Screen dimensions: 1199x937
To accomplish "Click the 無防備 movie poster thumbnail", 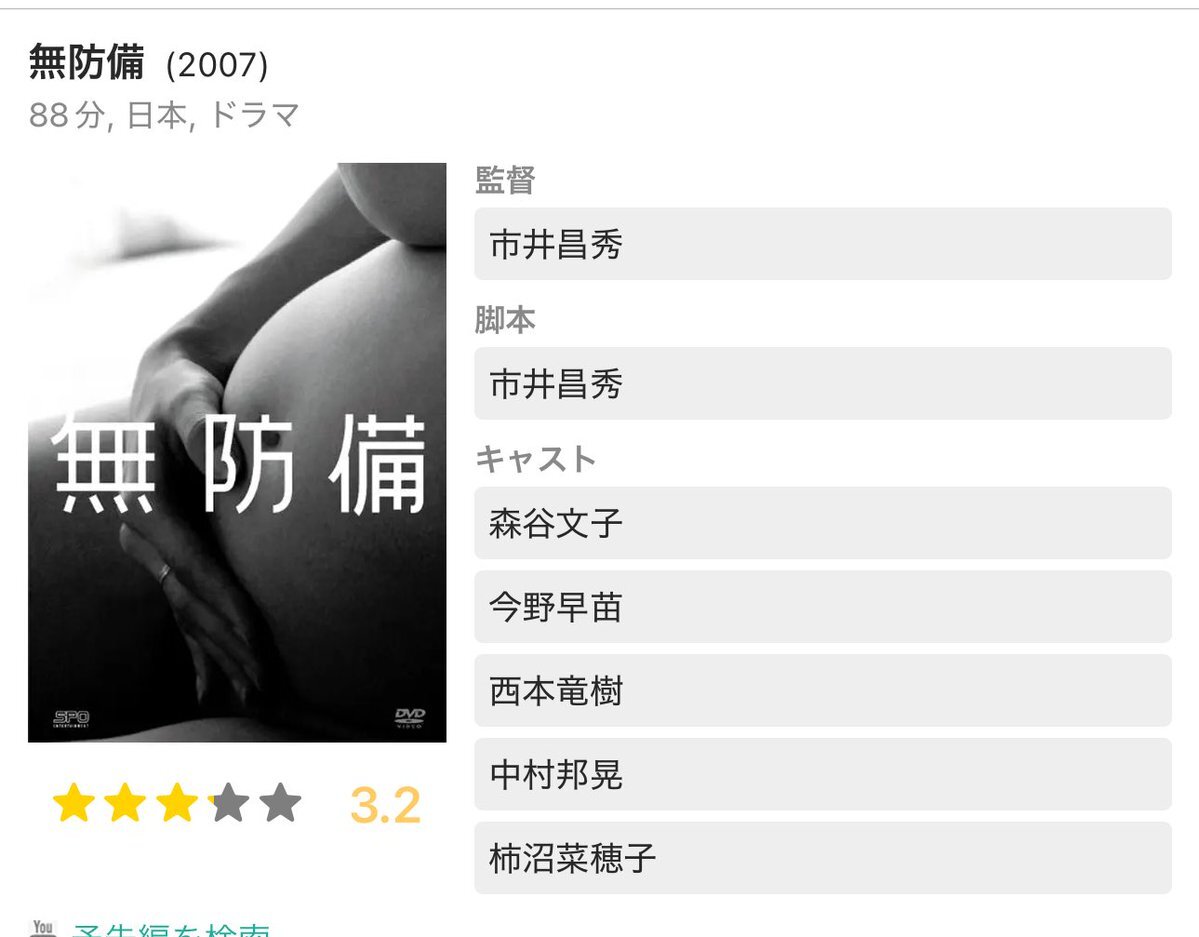I will tap(237, 452).
